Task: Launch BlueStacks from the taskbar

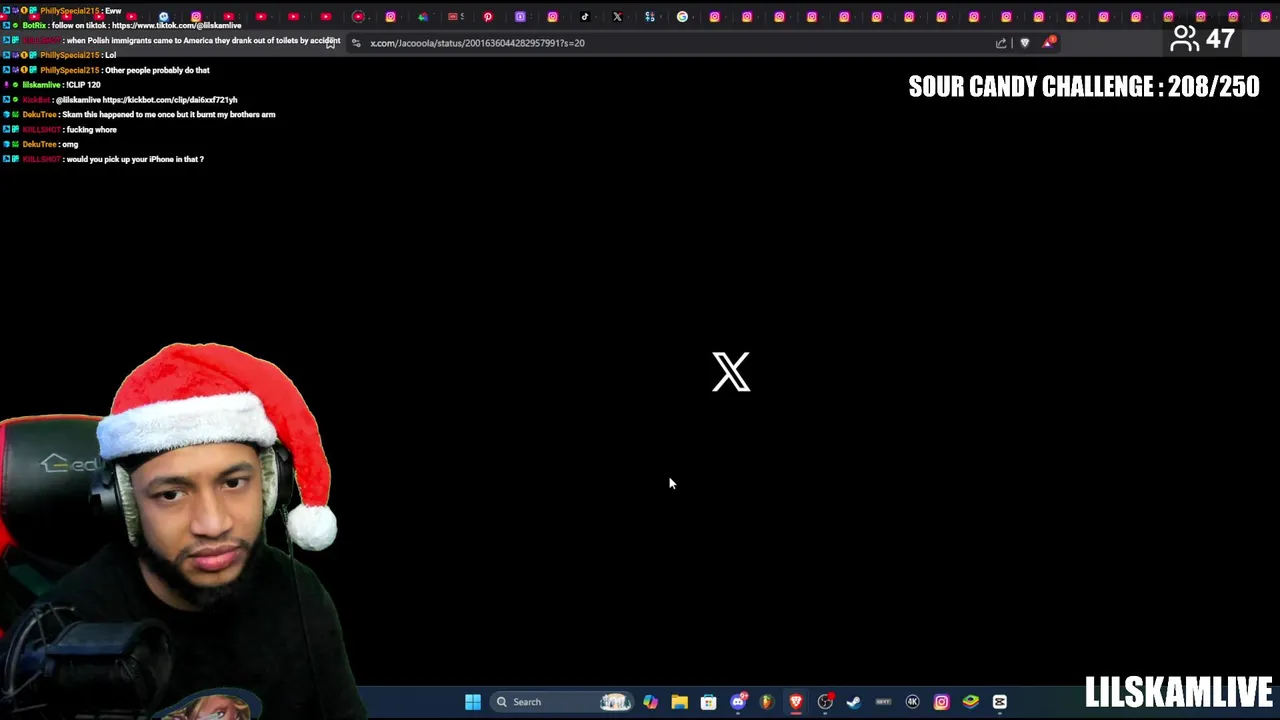Action: (x=970, y=702)
